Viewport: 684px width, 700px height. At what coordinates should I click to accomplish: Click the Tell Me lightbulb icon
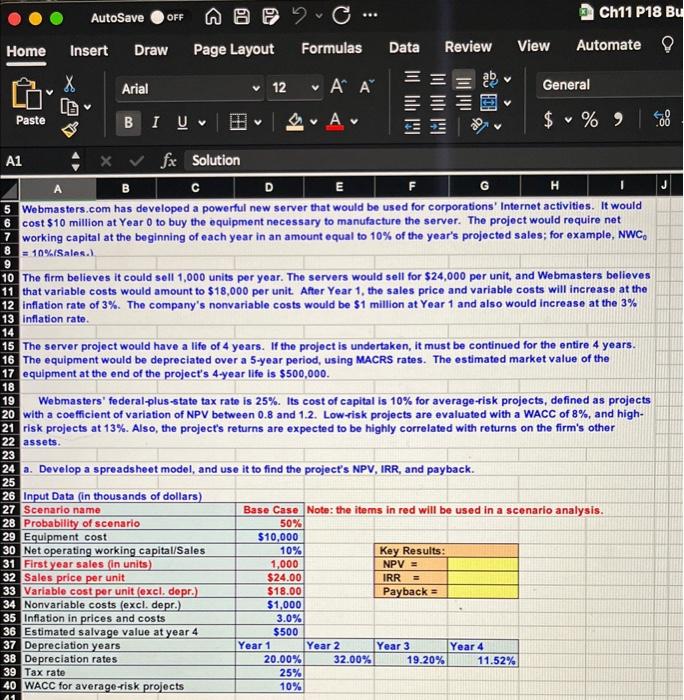(667, 44)
